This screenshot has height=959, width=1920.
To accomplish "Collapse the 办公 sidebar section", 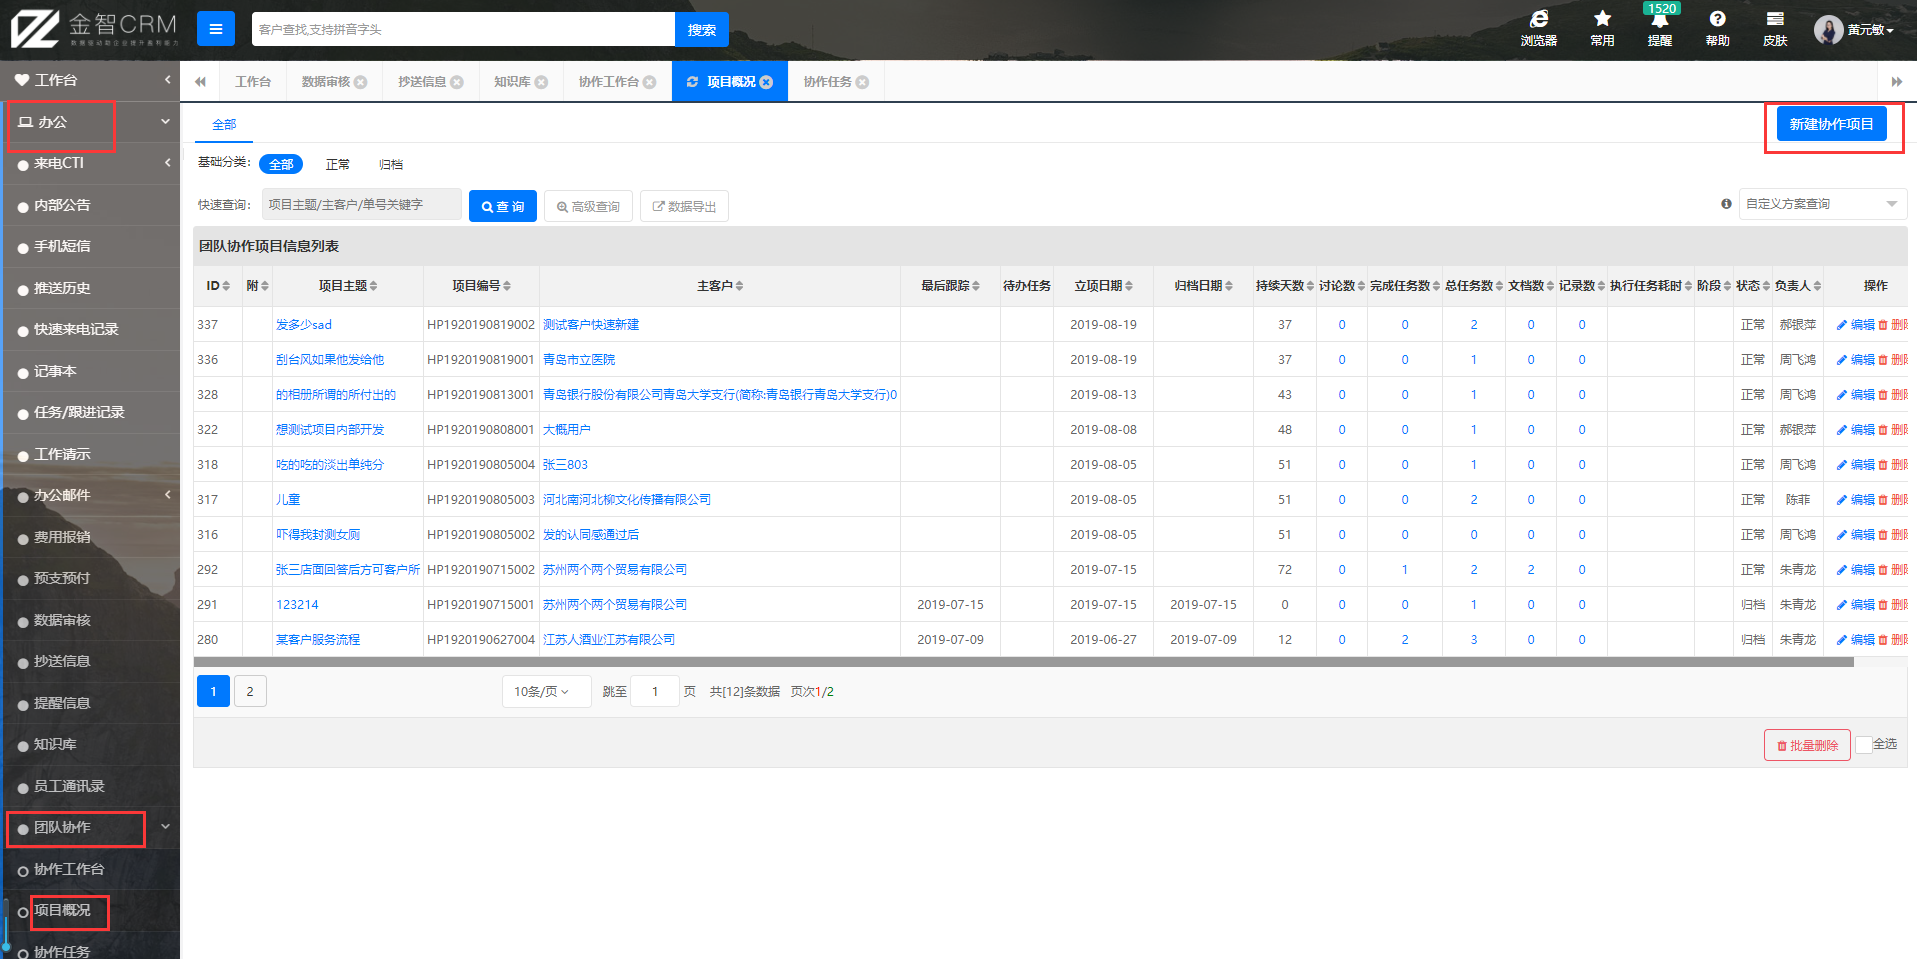I will click(90, 122).
